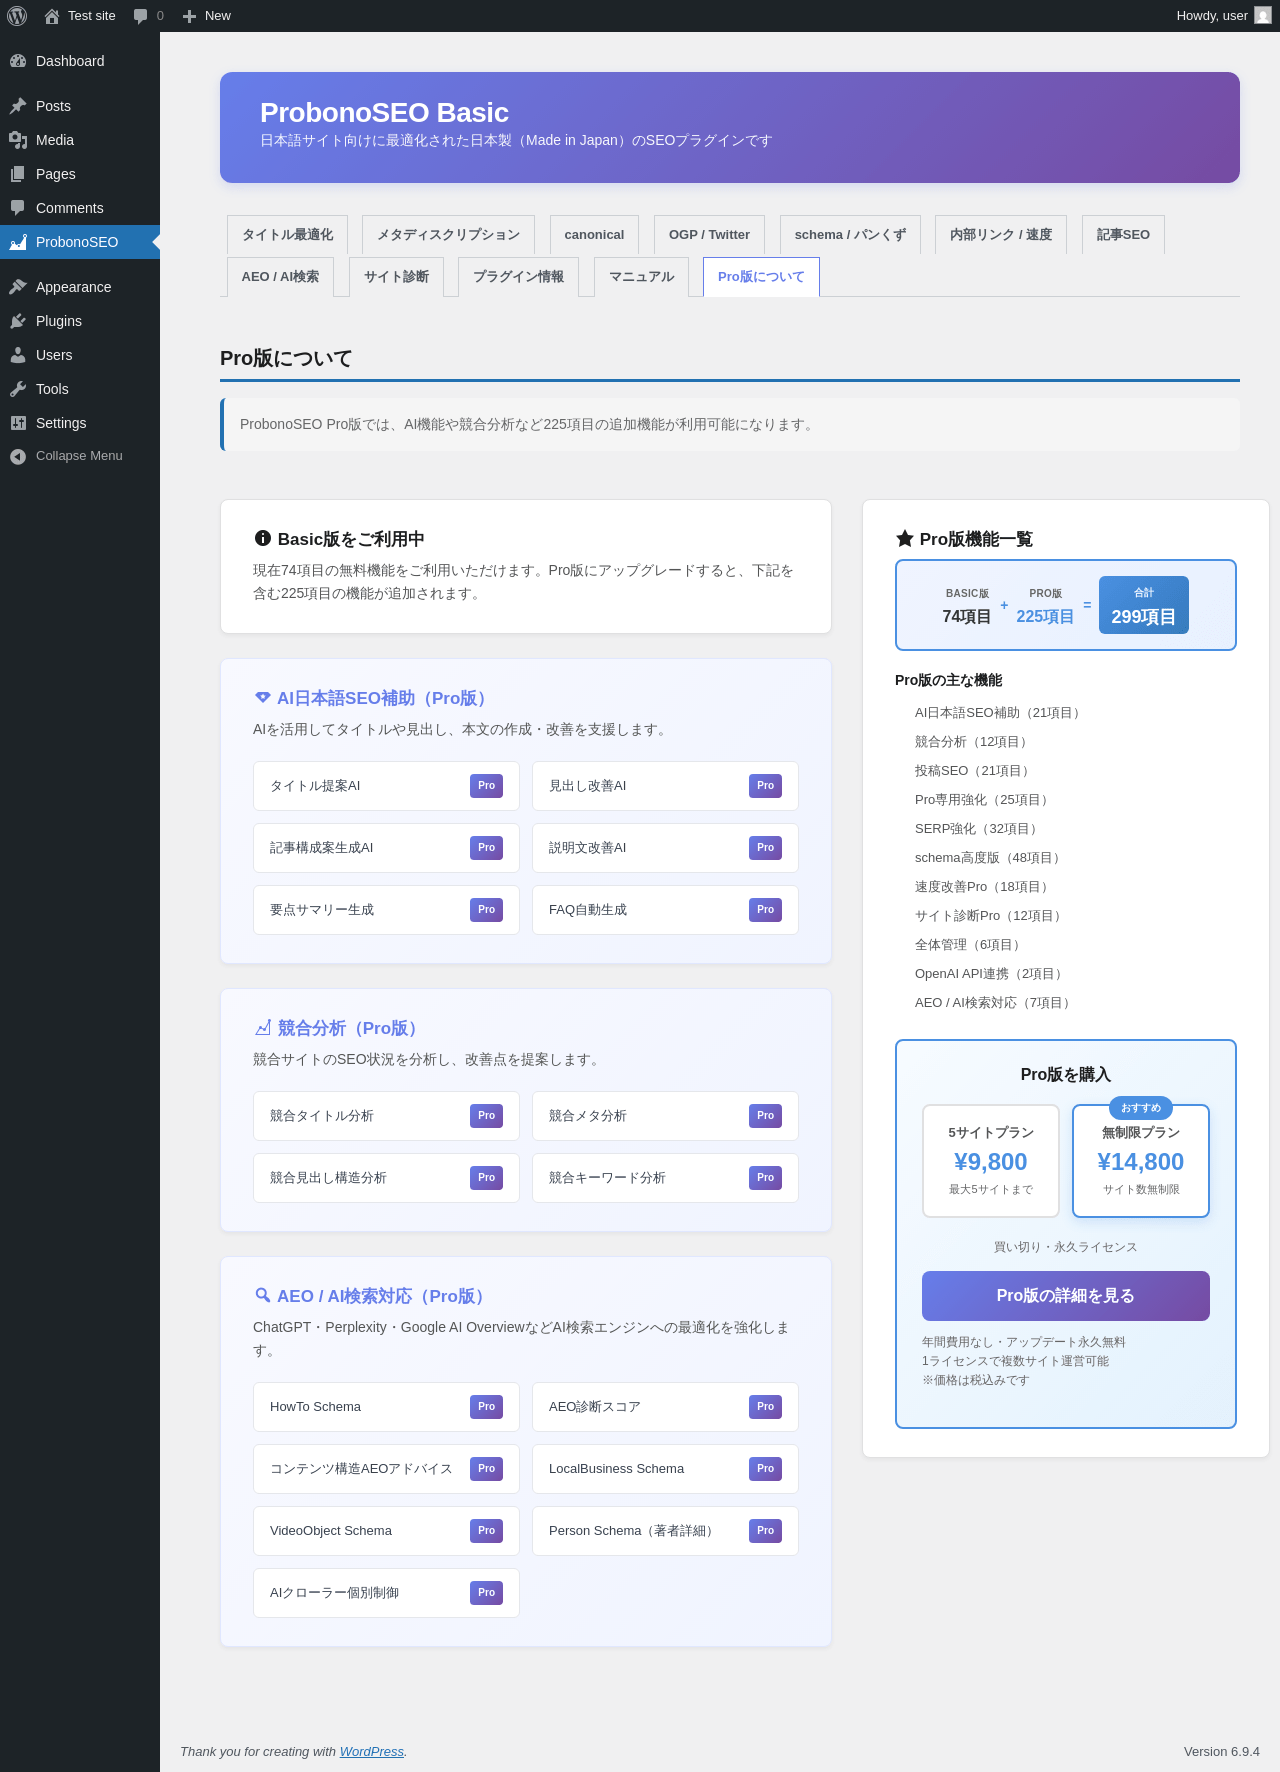Click the New content button
Image resolution: width=1280 pixels, height=1772 pixels.
click(207, 16)
